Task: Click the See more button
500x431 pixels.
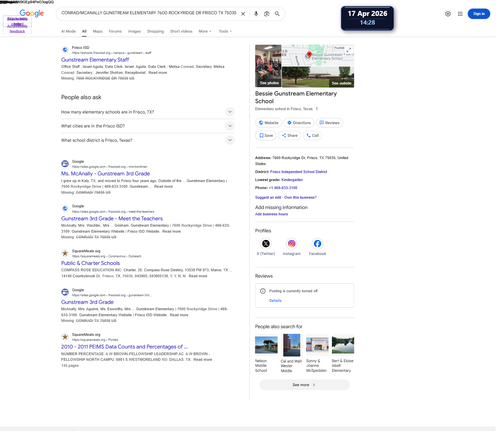Action: 304,385
